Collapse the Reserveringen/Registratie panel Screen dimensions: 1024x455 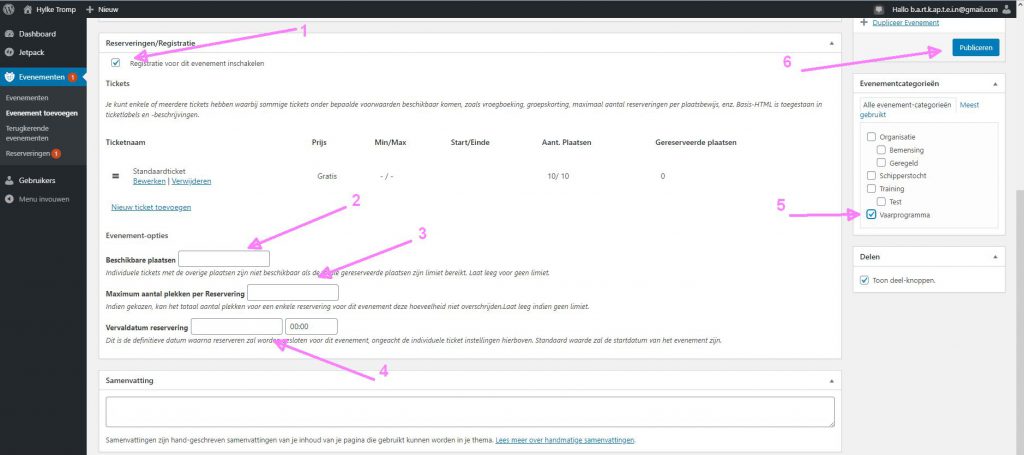click(831, 44)
